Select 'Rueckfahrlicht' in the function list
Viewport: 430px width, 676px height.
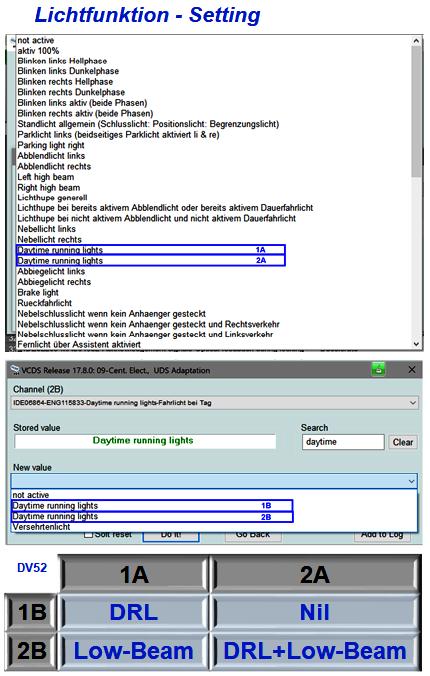44,303
